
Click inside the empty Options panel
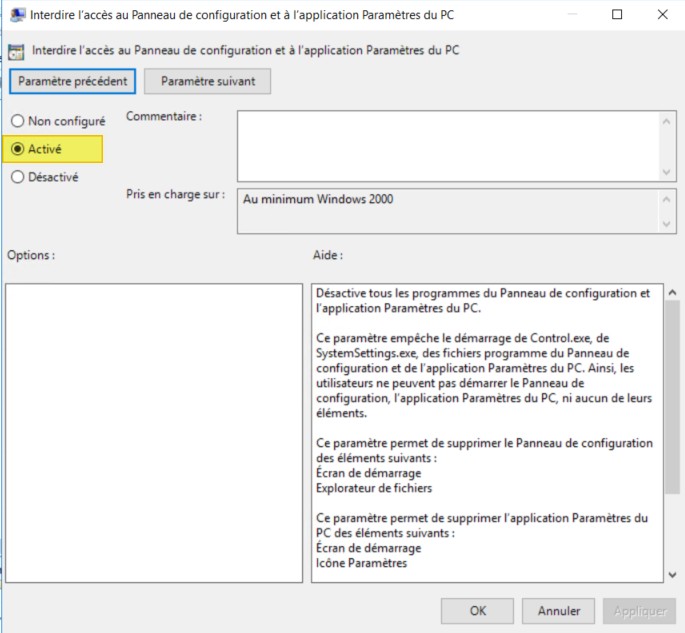(x=154, y=432)
